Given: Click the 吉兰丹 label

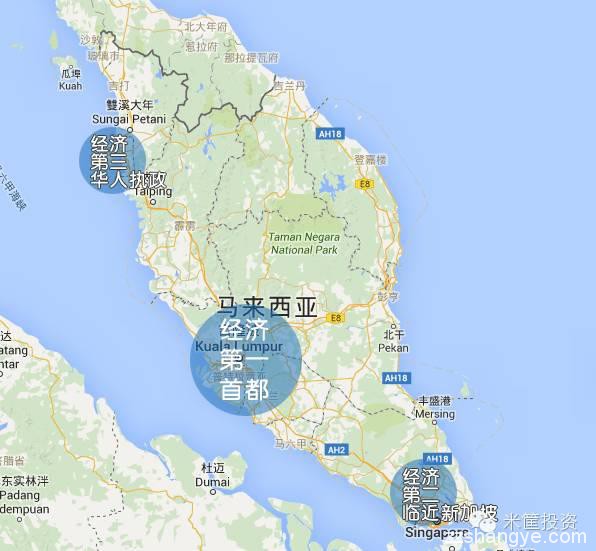Looking at the screenshot, I should [x=290, y=86].
